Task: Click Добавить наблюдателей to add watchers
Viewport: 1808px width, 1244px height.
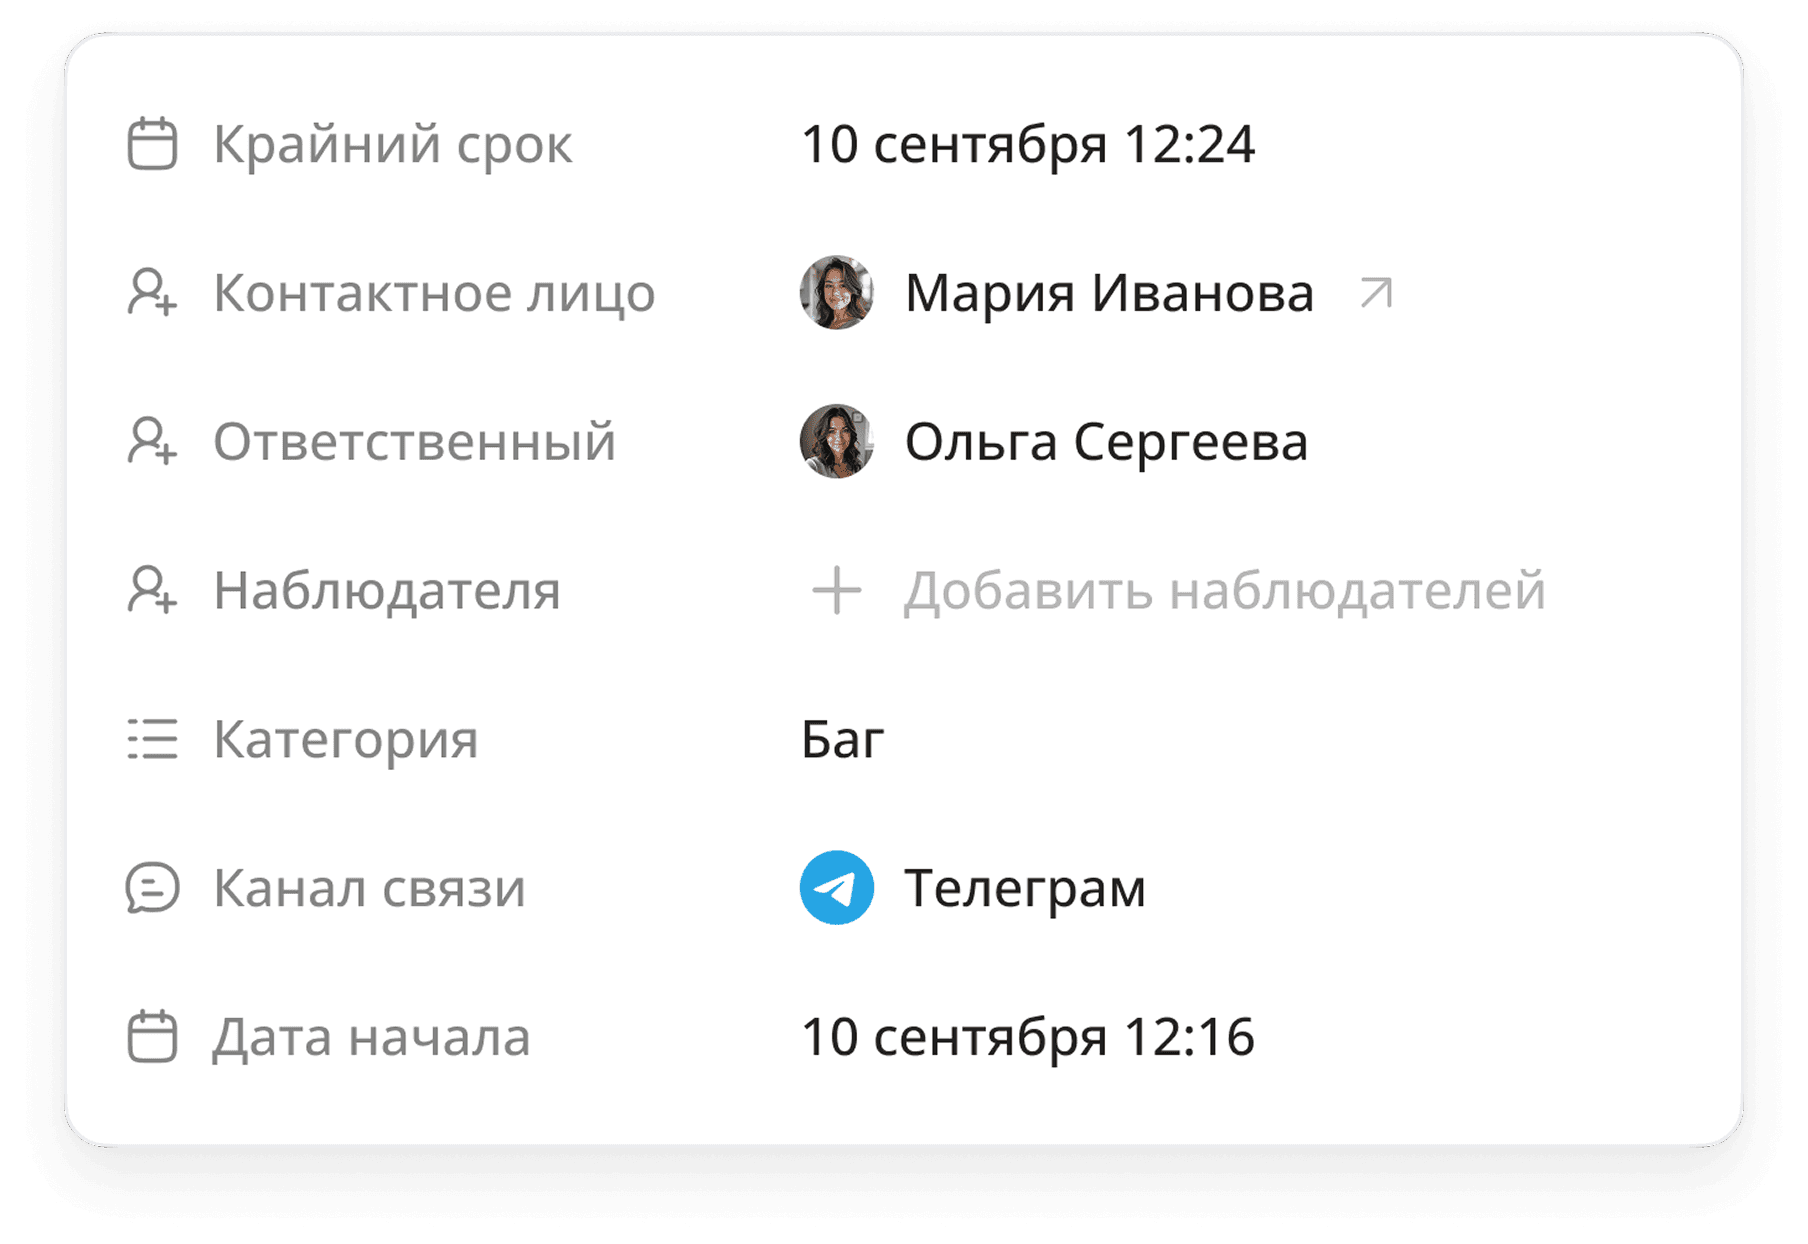Action: (1225, 590)
